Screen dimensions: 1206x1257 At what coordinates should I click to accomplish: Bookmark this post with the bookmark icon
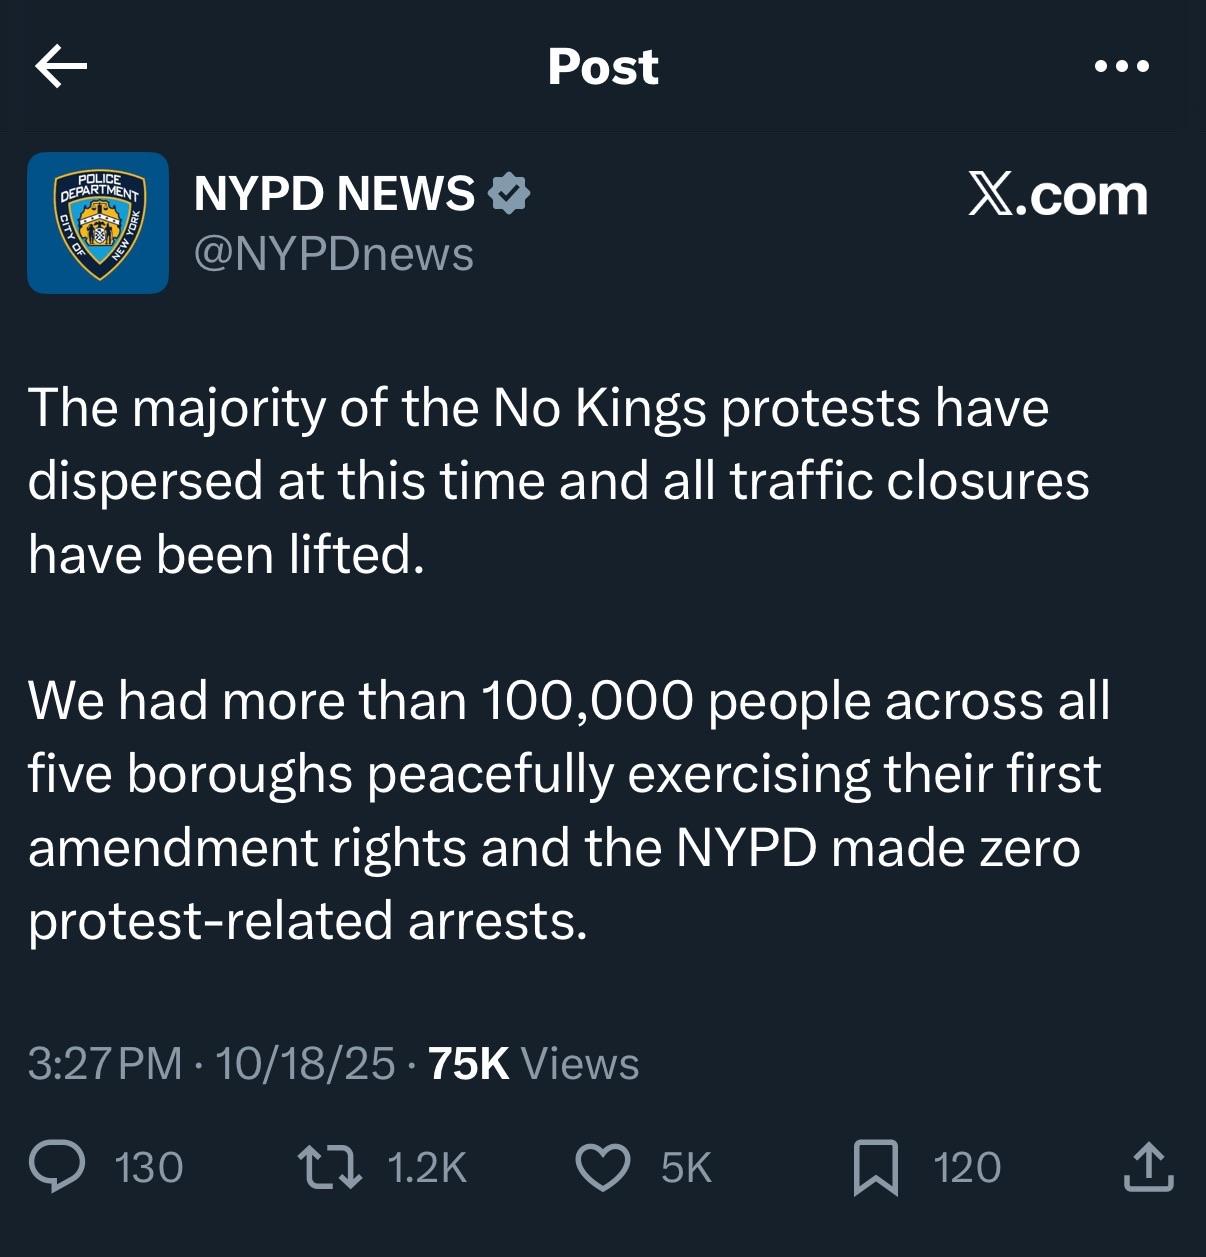[875, 1168]
